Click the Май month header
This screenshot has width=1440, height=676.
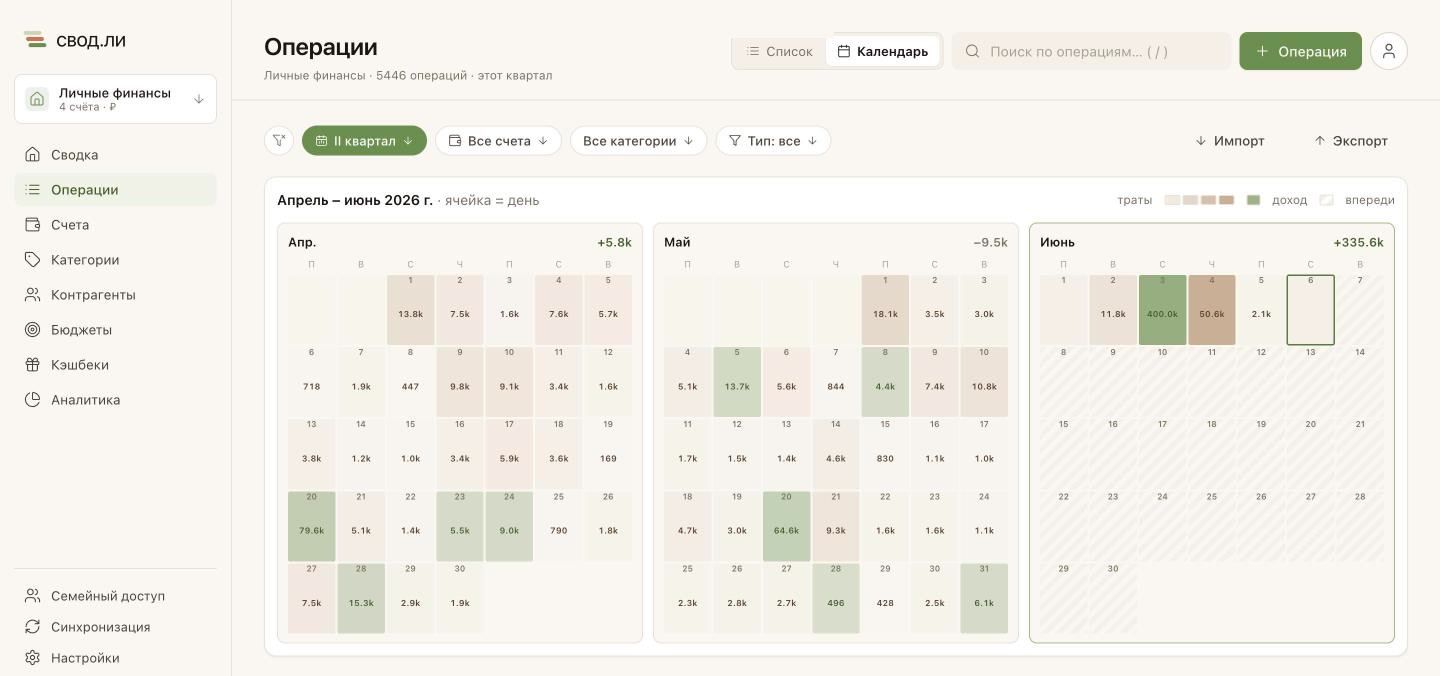677,242
